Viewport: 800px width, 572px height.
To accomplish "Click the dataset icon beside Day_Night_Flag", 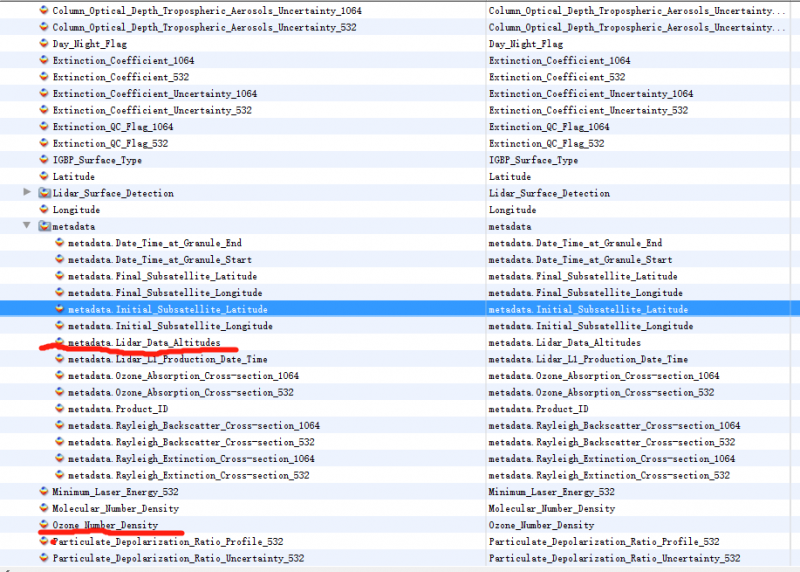I will 44,44.
